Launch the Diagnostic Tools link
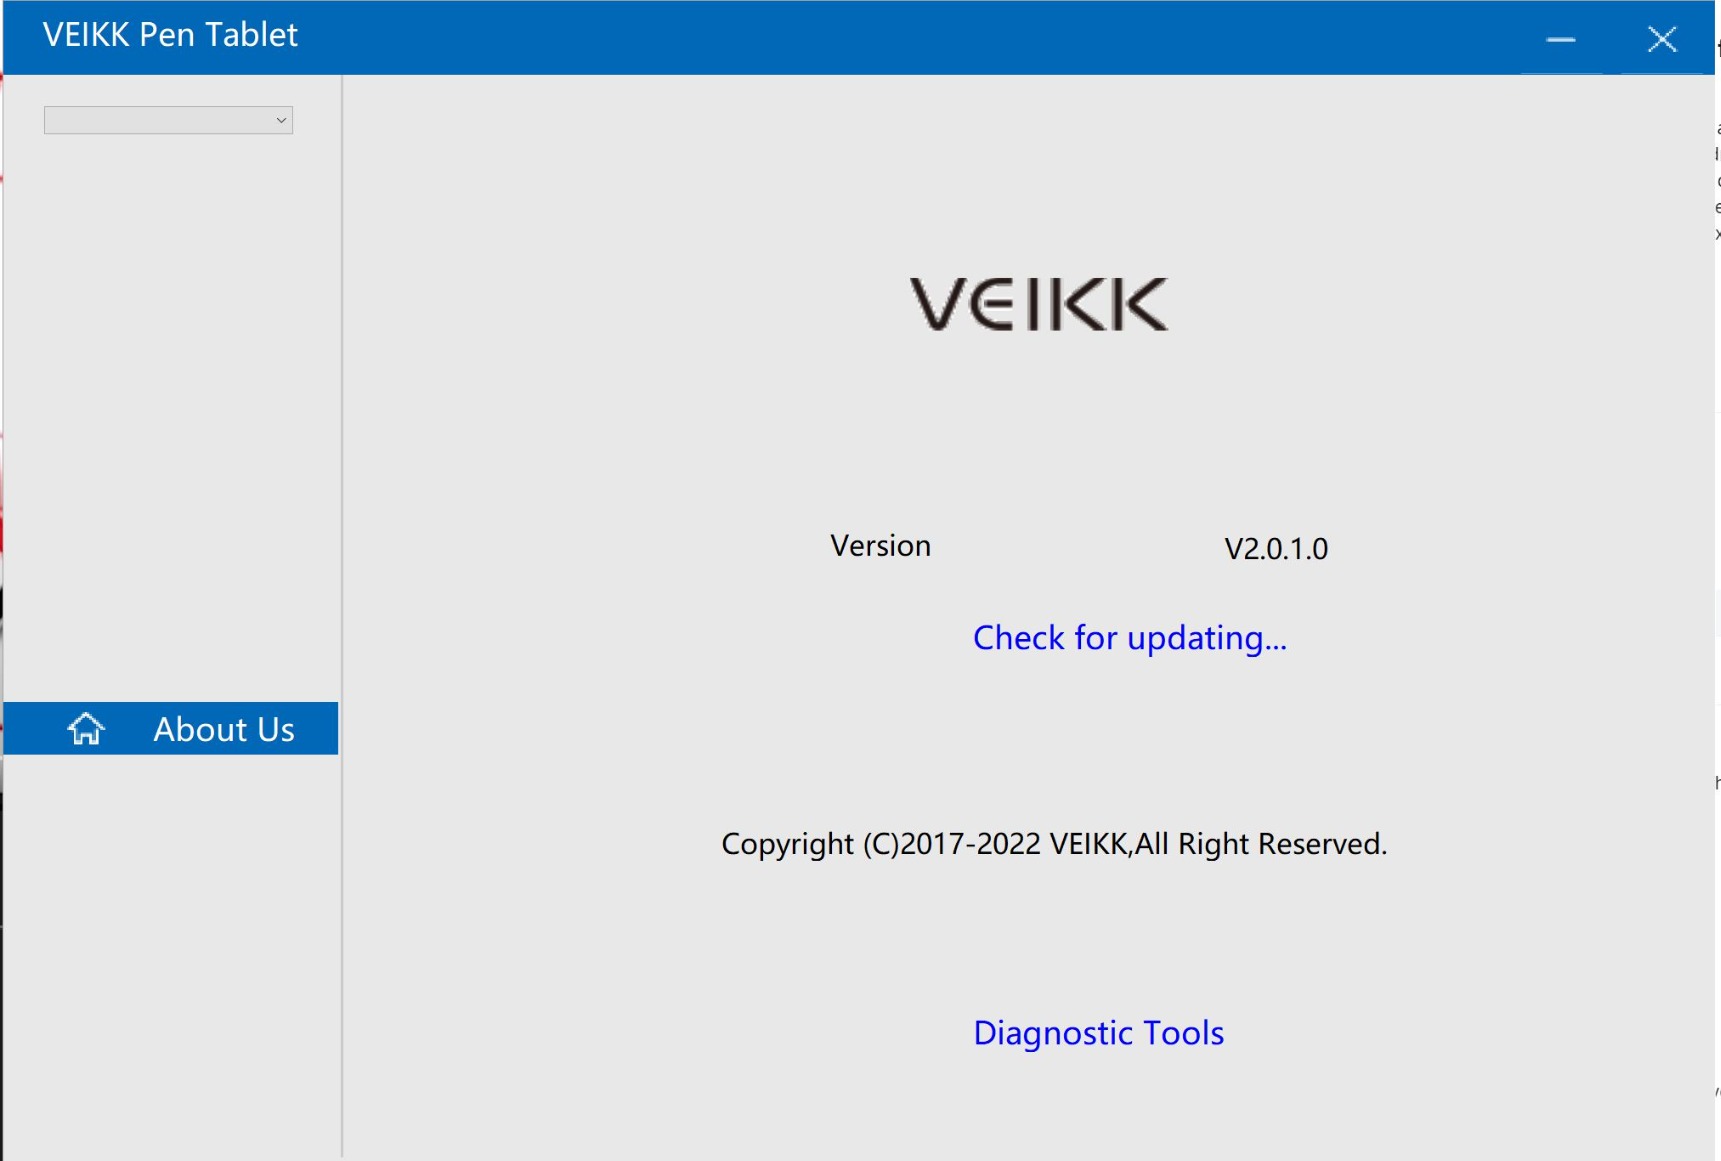Screen dimensions: 1721x1161 [x=1099, y=1033]
